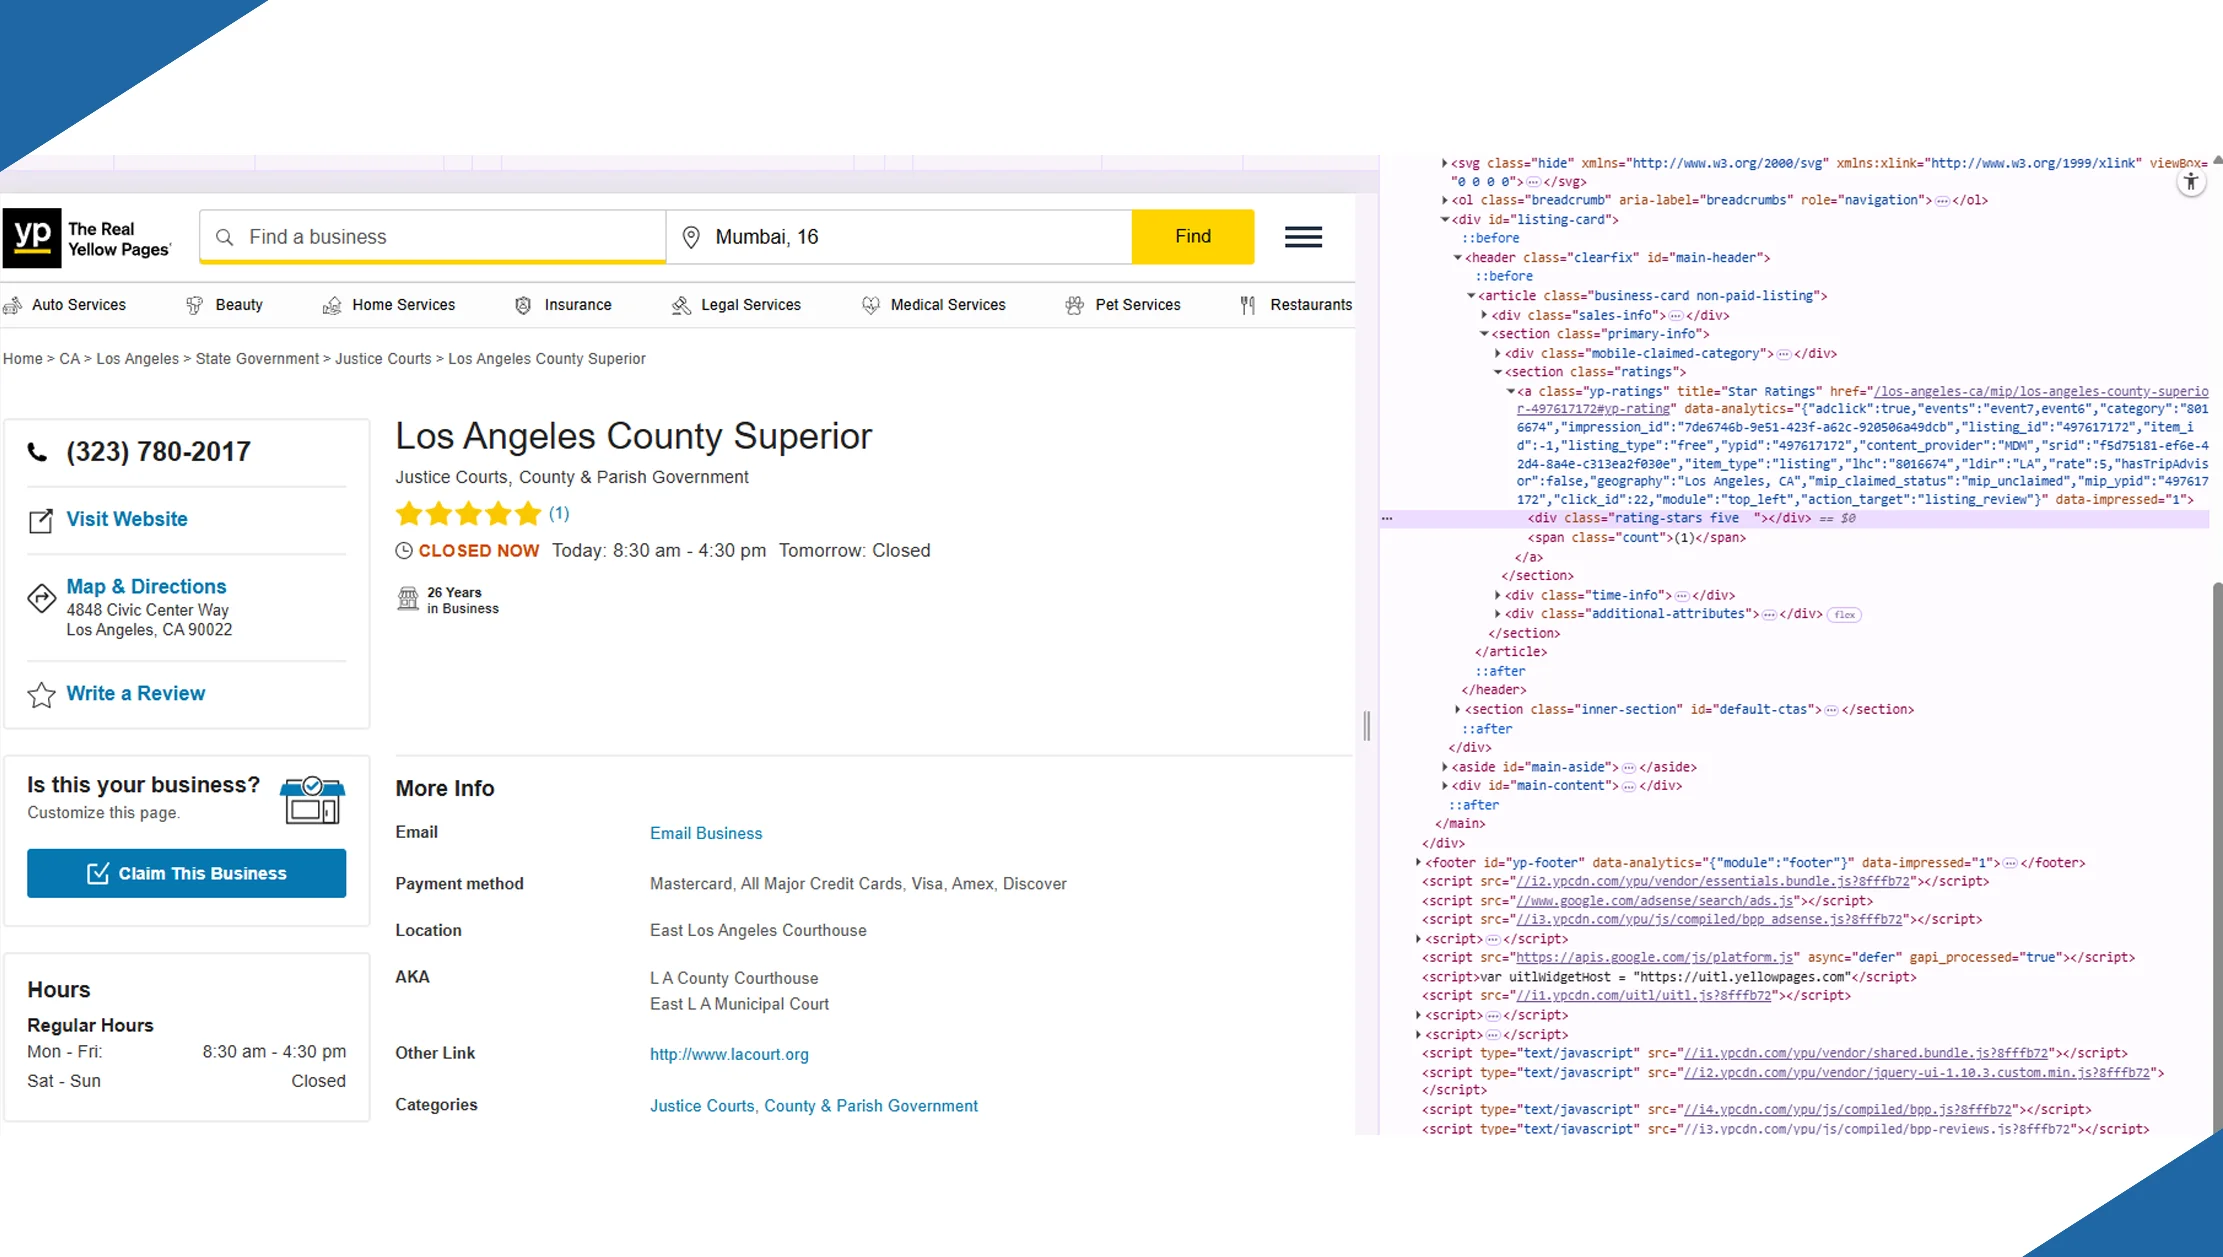Open the Beauty category
The image size is (2223, 1257).
click(239, 305)
